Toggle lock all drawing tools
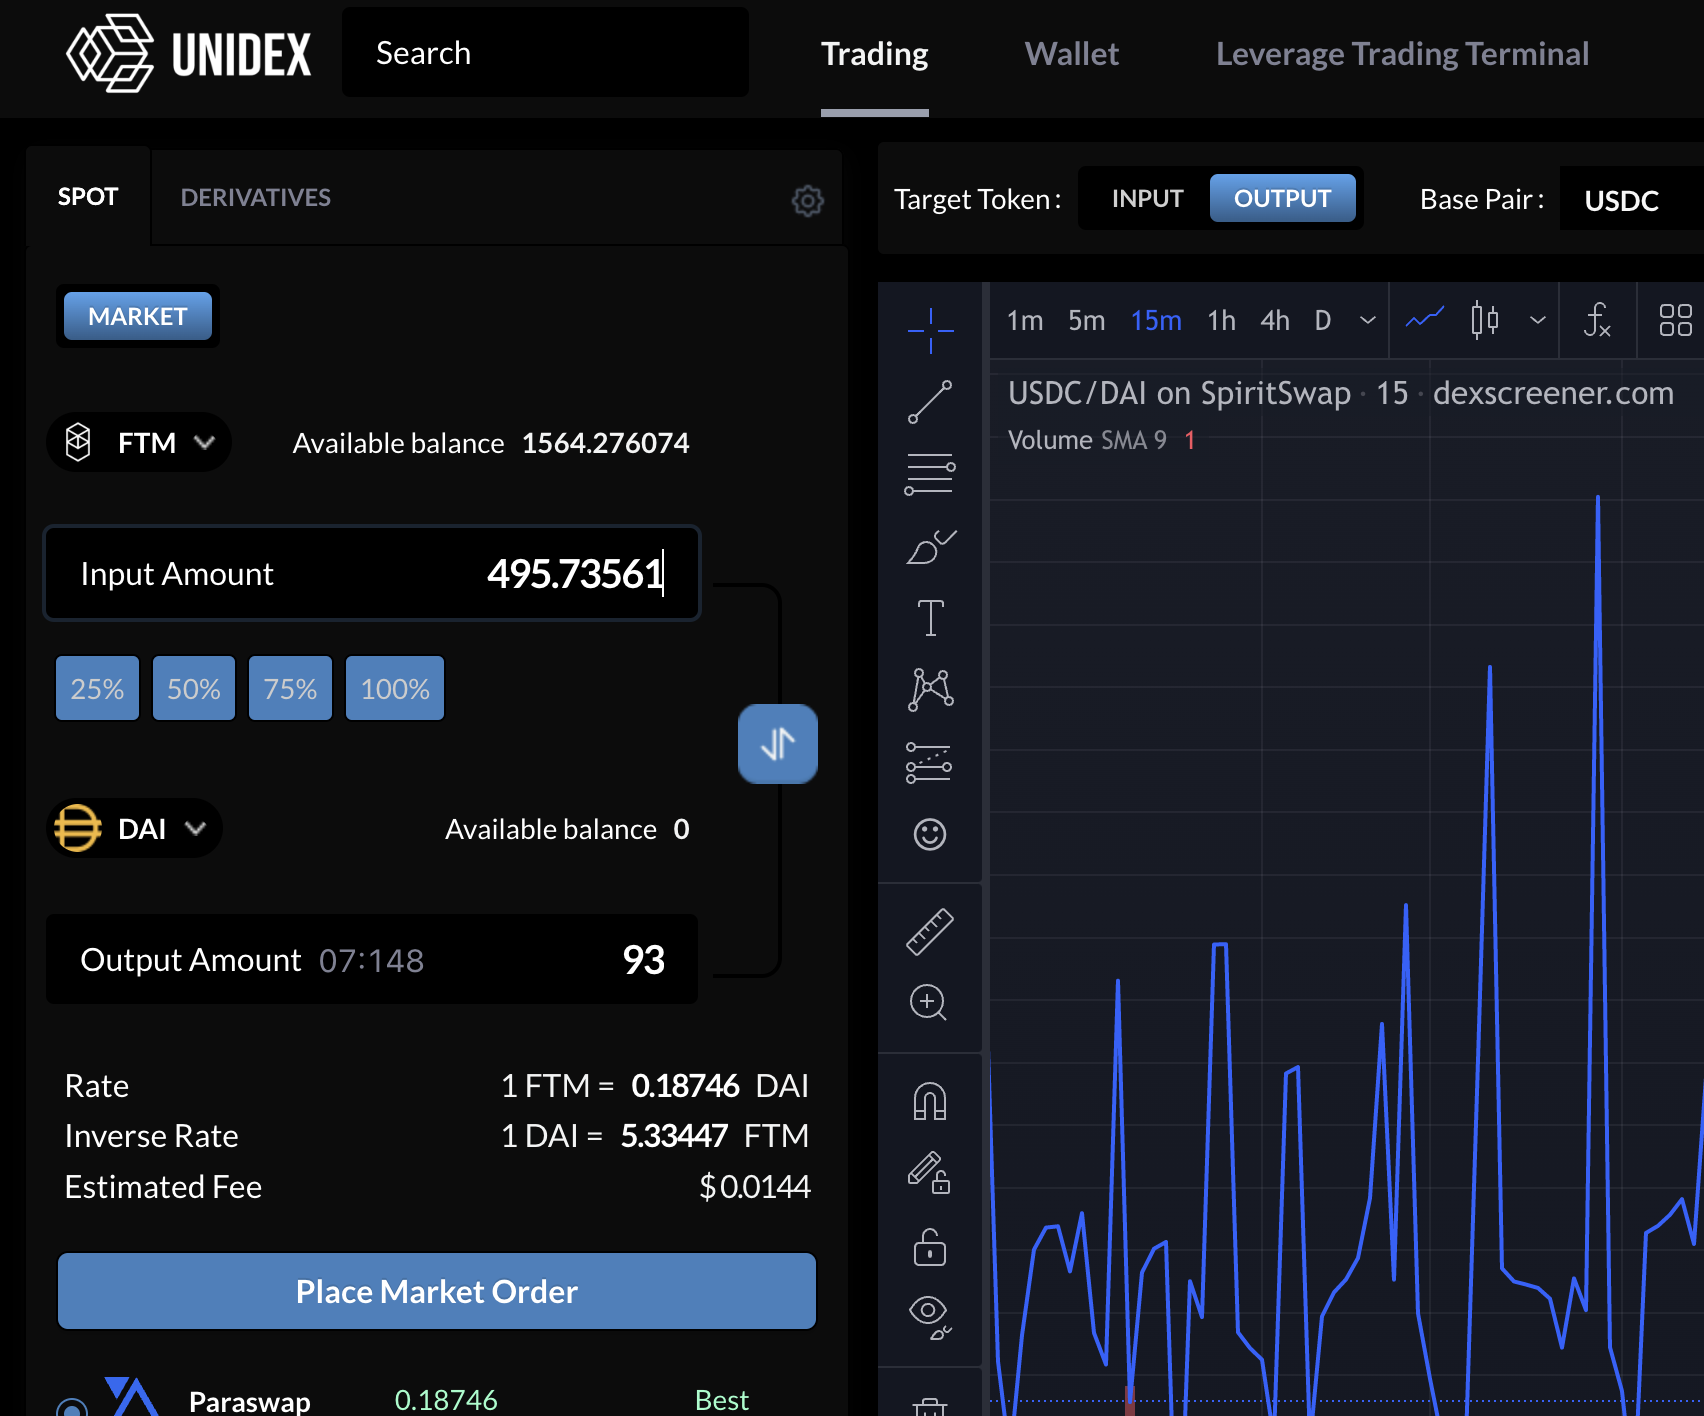The width and height of the screenshot is (1704, 1416). point(930,1247)
